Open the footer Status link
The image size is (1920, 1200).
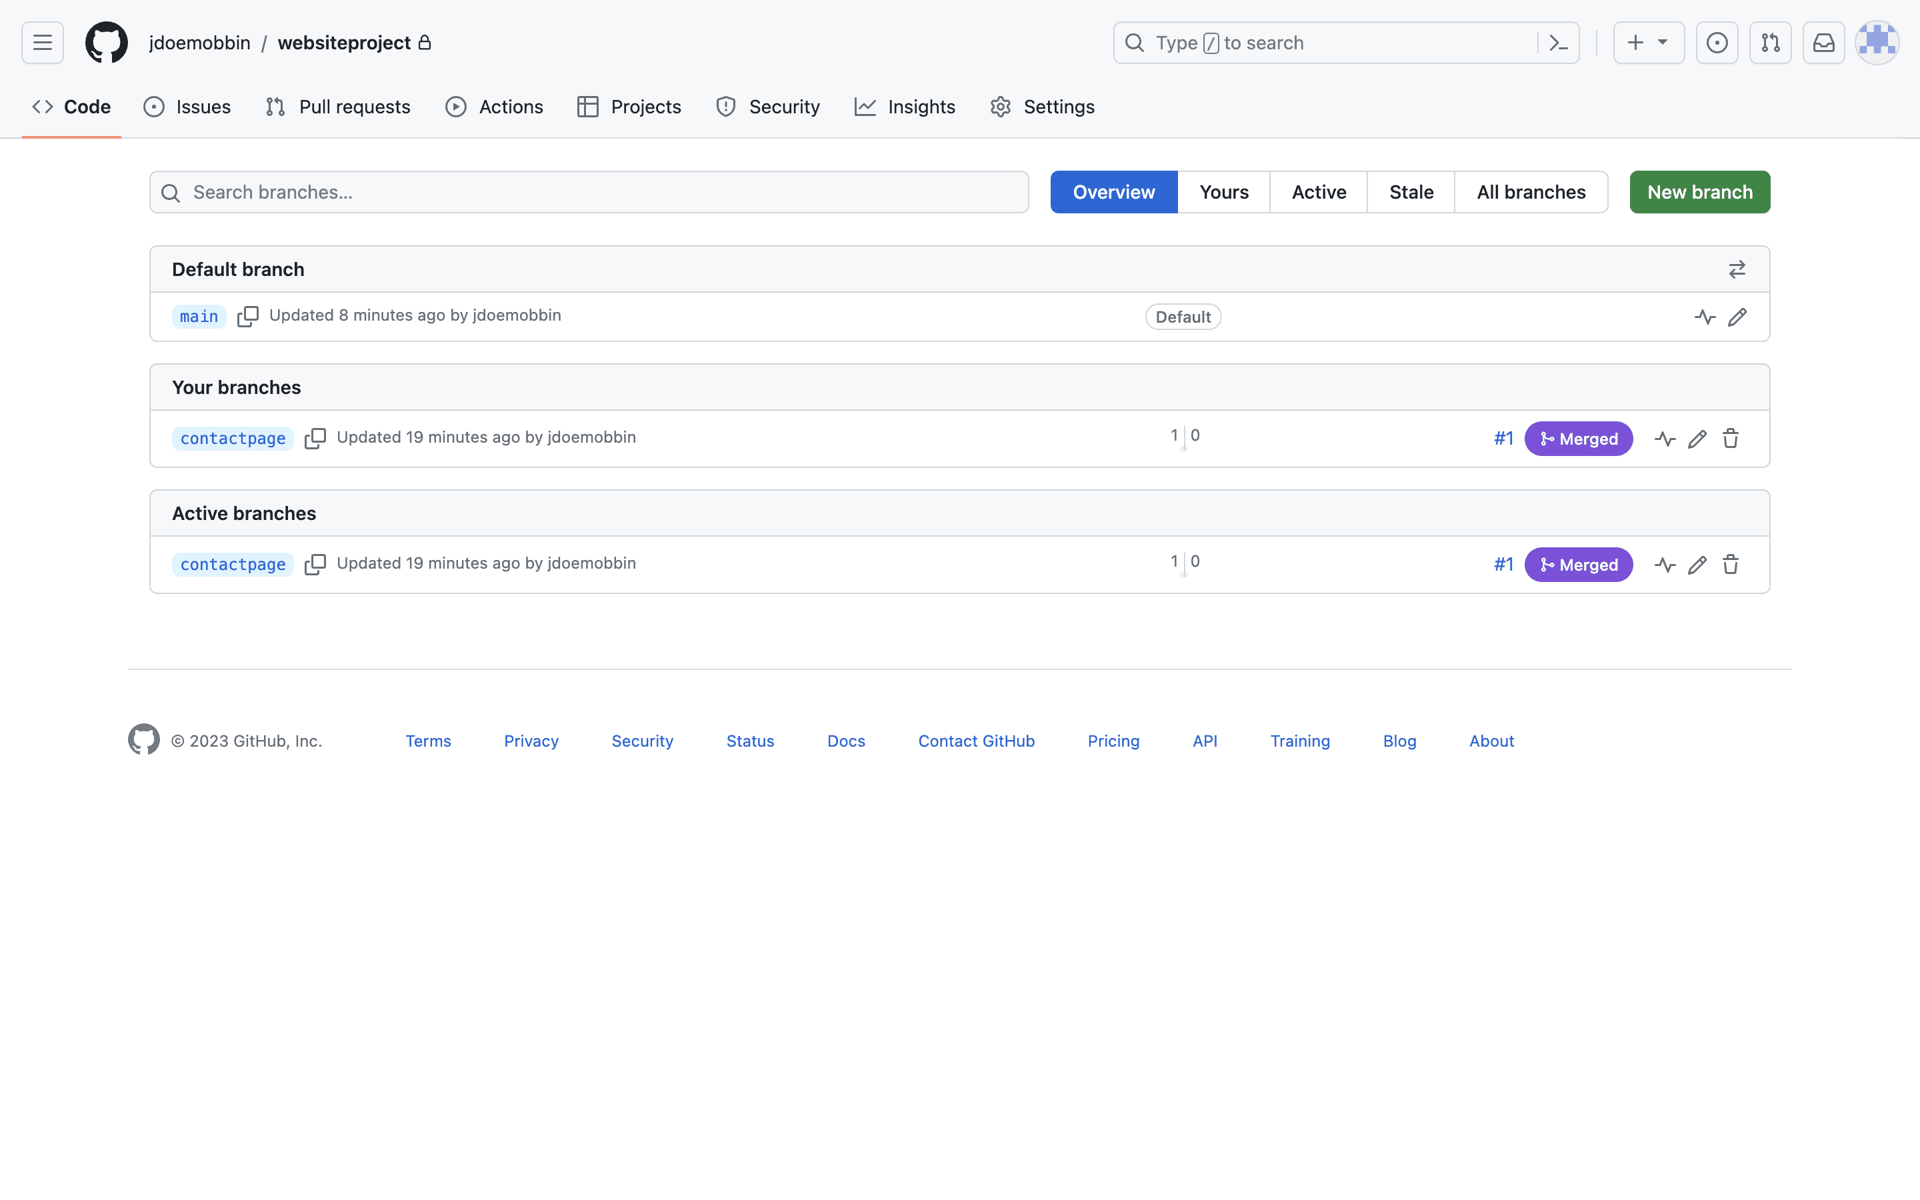pos(750,741)
